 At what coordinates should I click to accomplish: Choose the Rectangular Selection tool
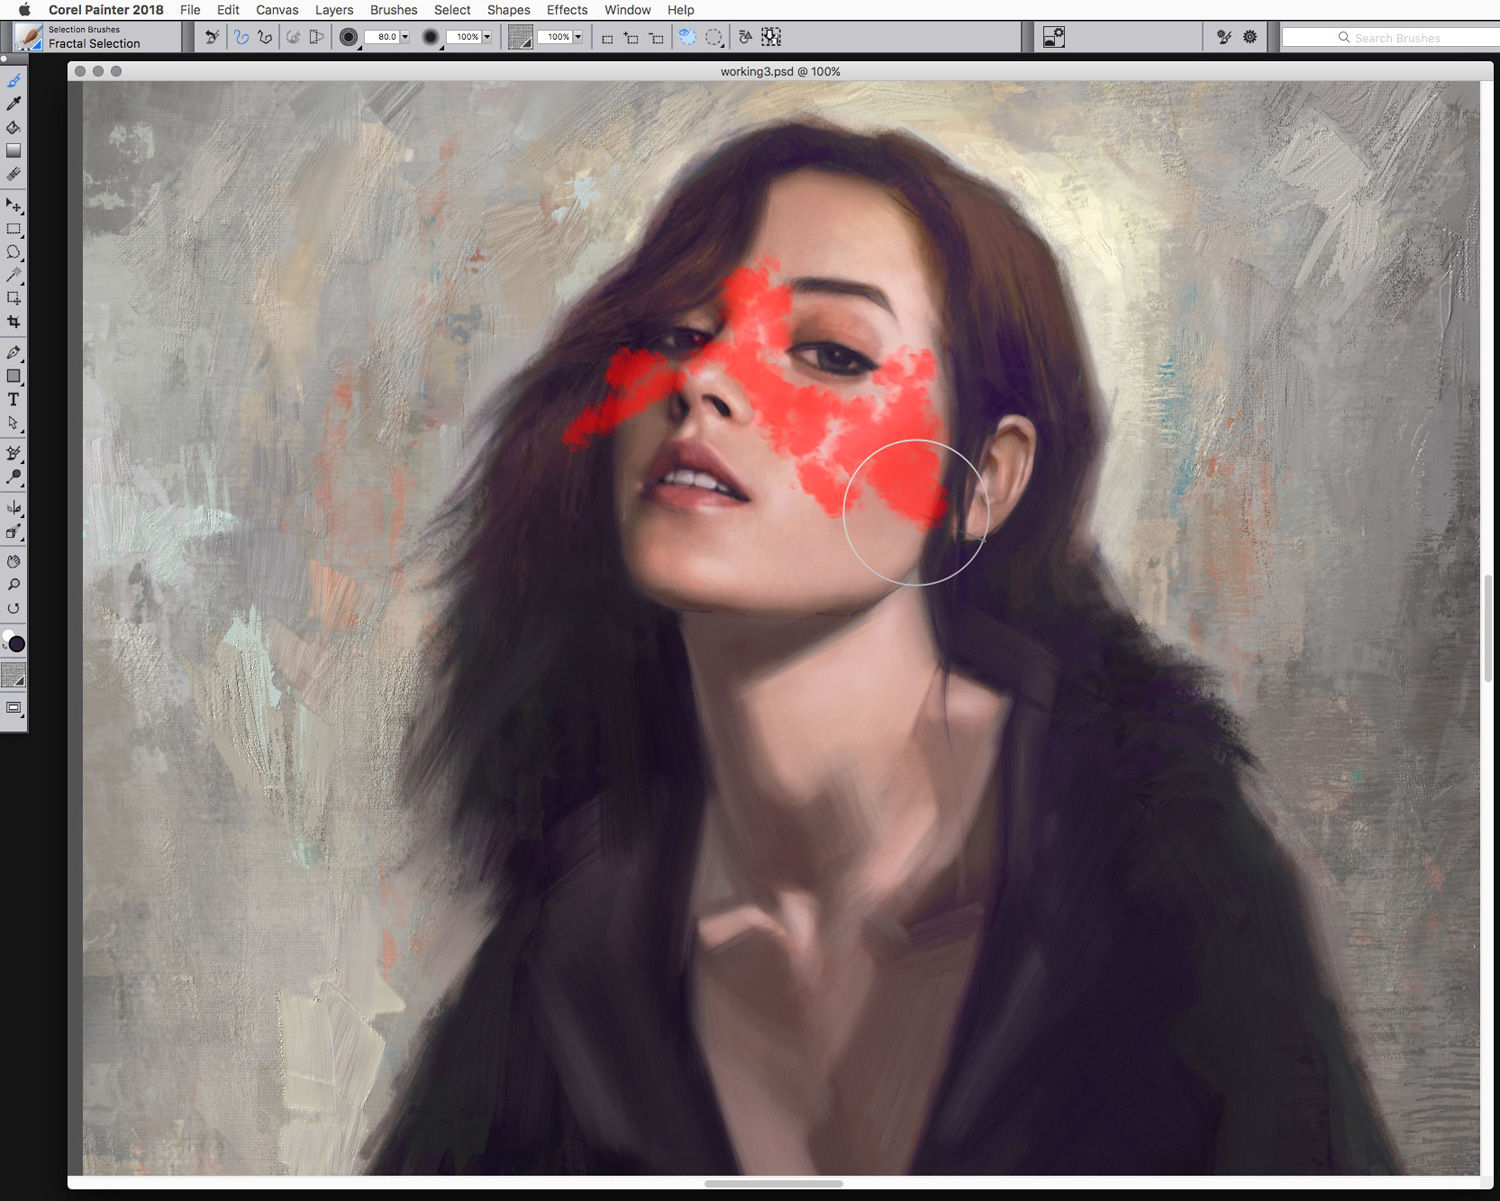(x=14, y=229)
